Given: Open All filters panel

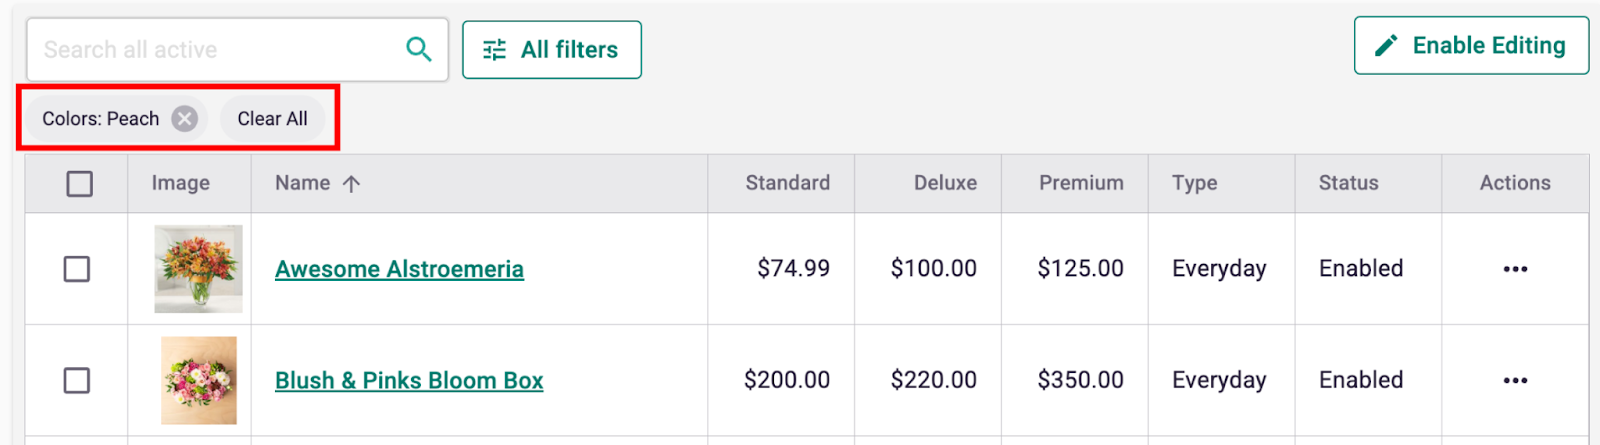Looking at the screenshot, I should point(551,50).
